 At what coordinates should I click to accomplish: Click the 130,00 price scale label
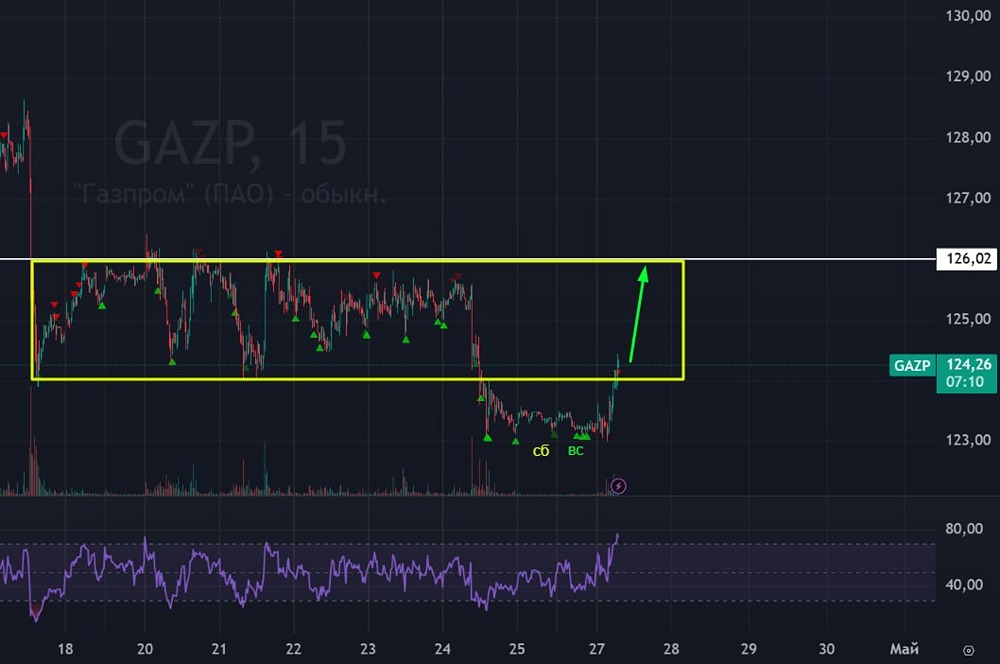[967, 16]
